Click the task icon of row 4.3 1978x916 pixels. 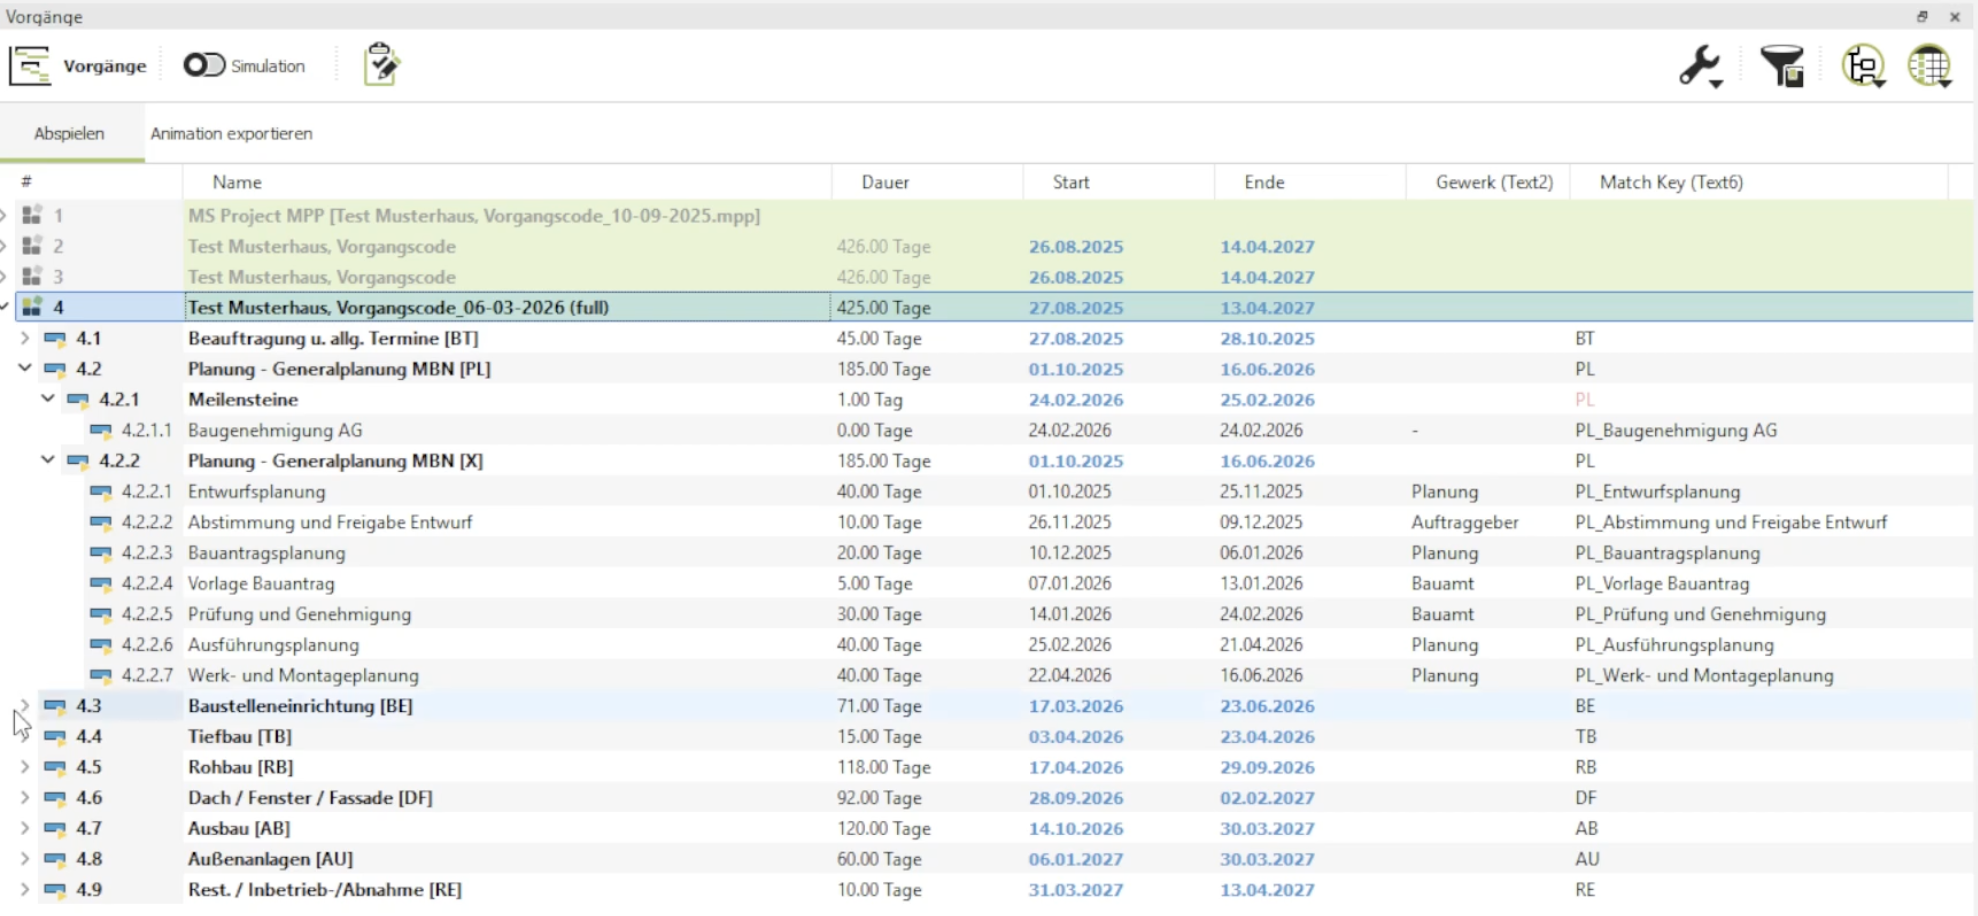(x=55, y=706)
